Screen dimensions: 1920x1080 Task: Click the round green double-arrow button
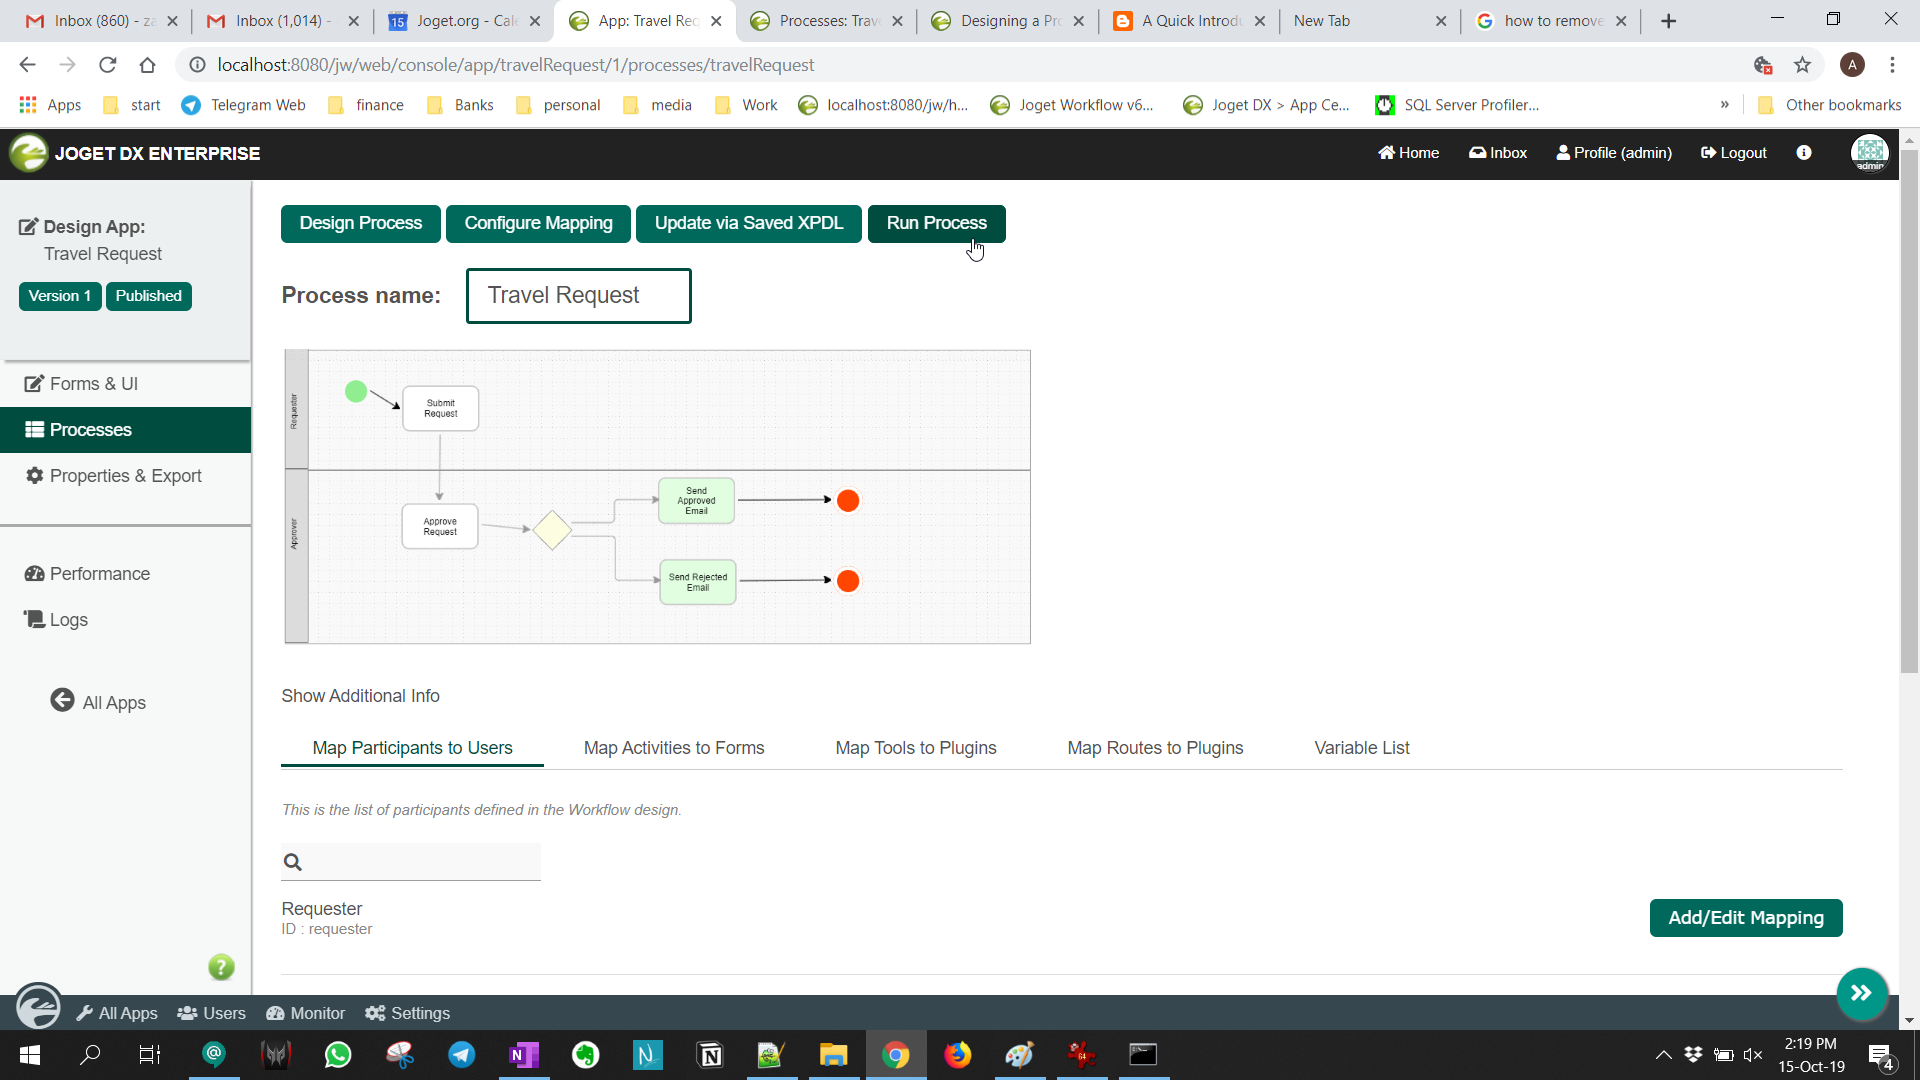pos(1861,993)
